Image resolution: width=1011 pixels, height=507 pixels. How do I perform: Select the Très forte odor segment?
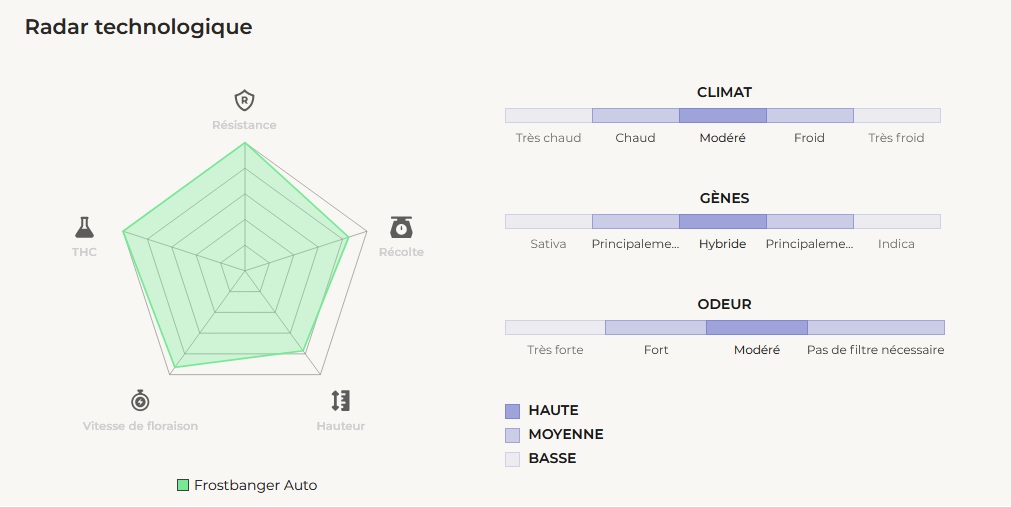pyautogui.click(x=555, y=327)
